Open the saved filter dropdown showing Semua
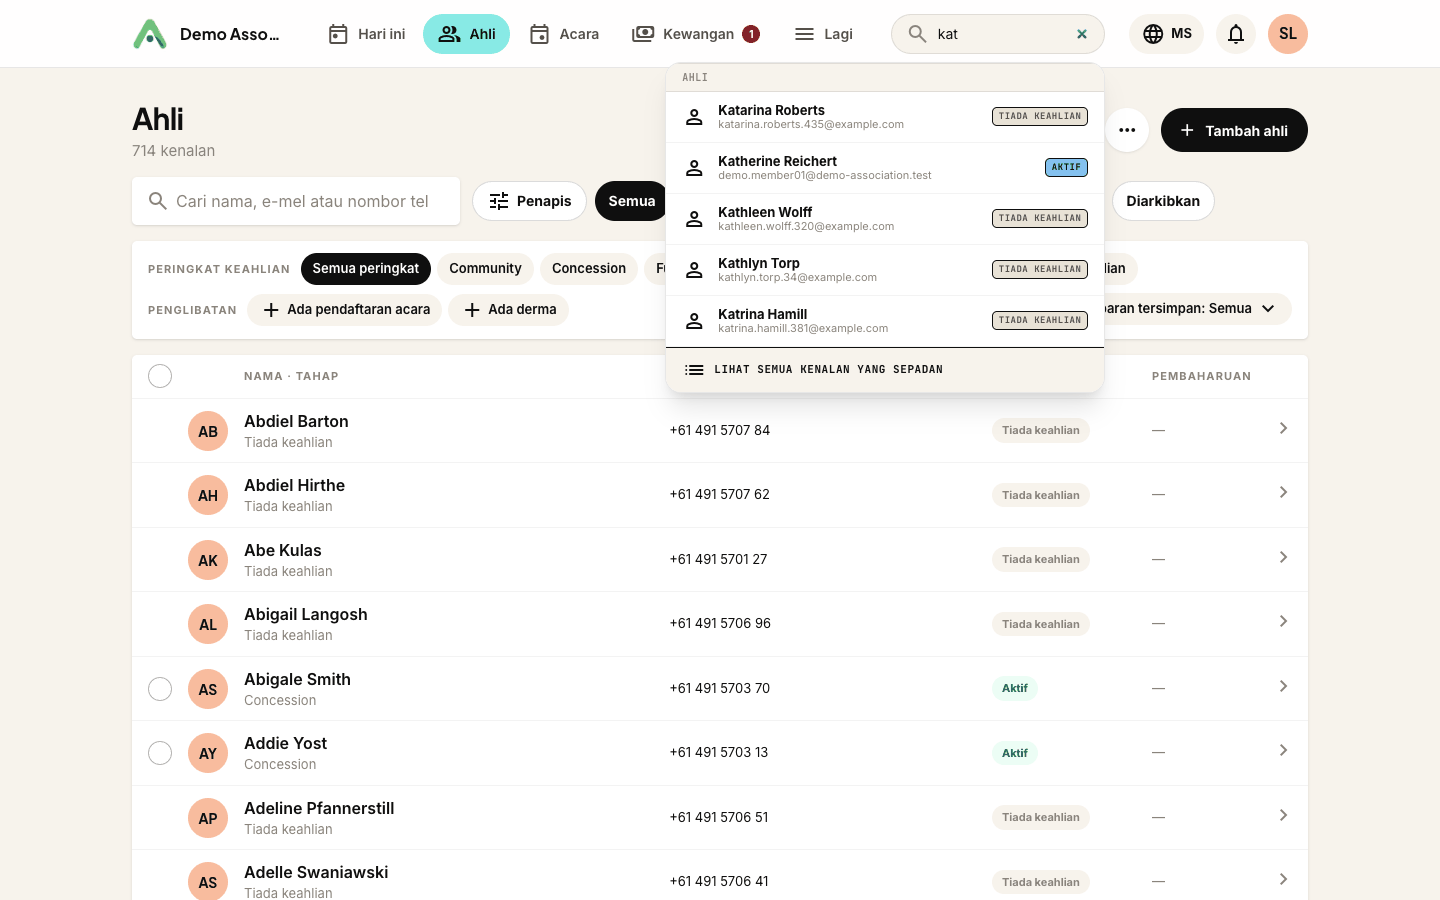The height and width of the screenshot is (900, 1440). 1196,309
